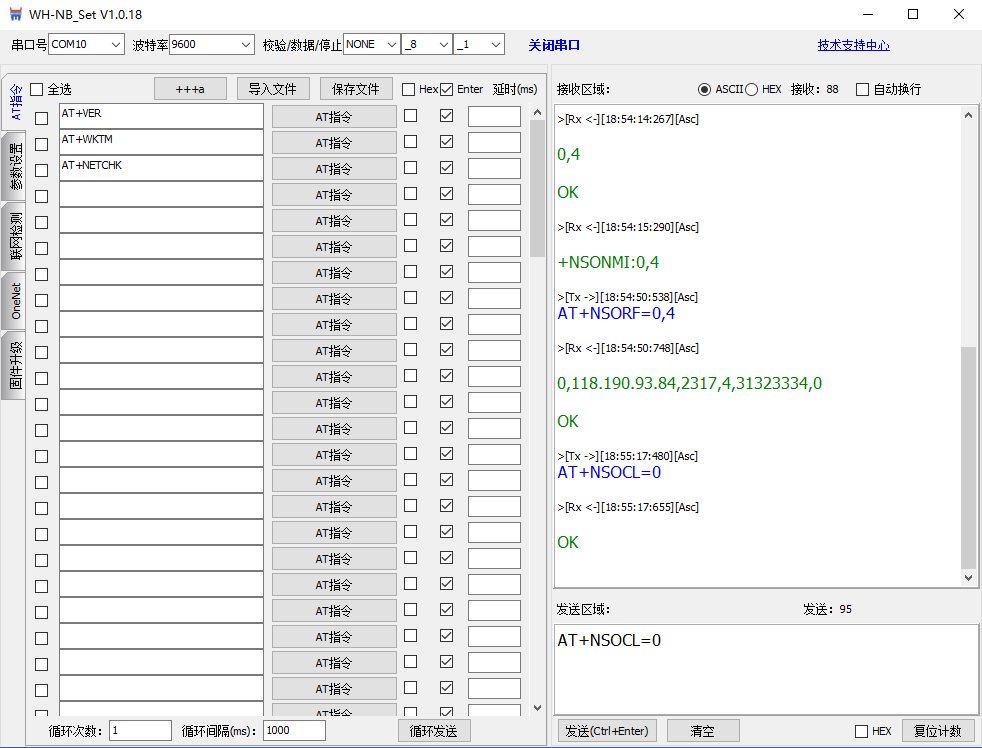Enable 自动换行 auto line wrap
Screen dimensions: 982x748
[862, 90]
